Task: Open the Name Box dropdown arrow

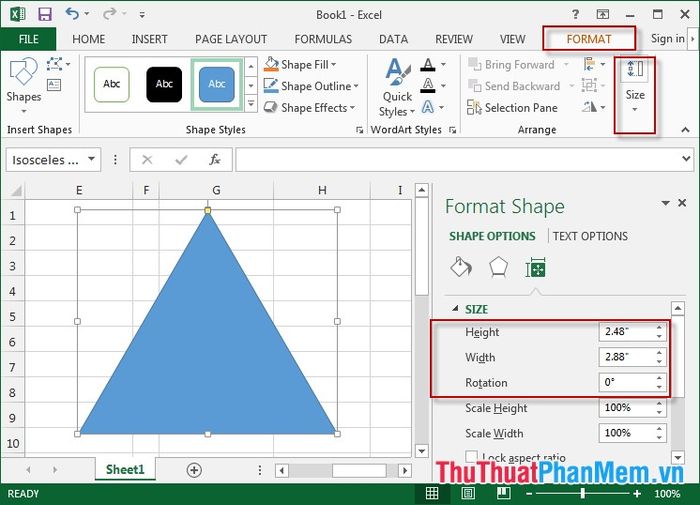Action: coord(92,159)
